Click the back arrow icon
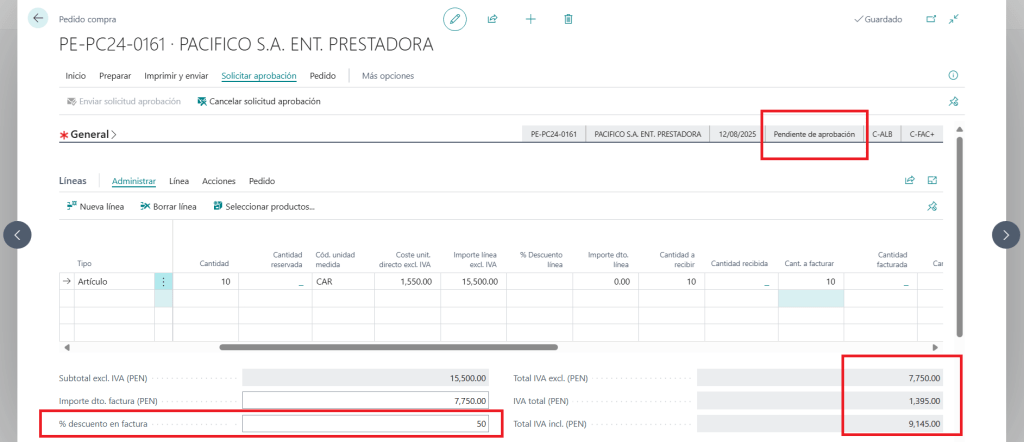The height and width of the screenshot is (442, 1024). 38,19
